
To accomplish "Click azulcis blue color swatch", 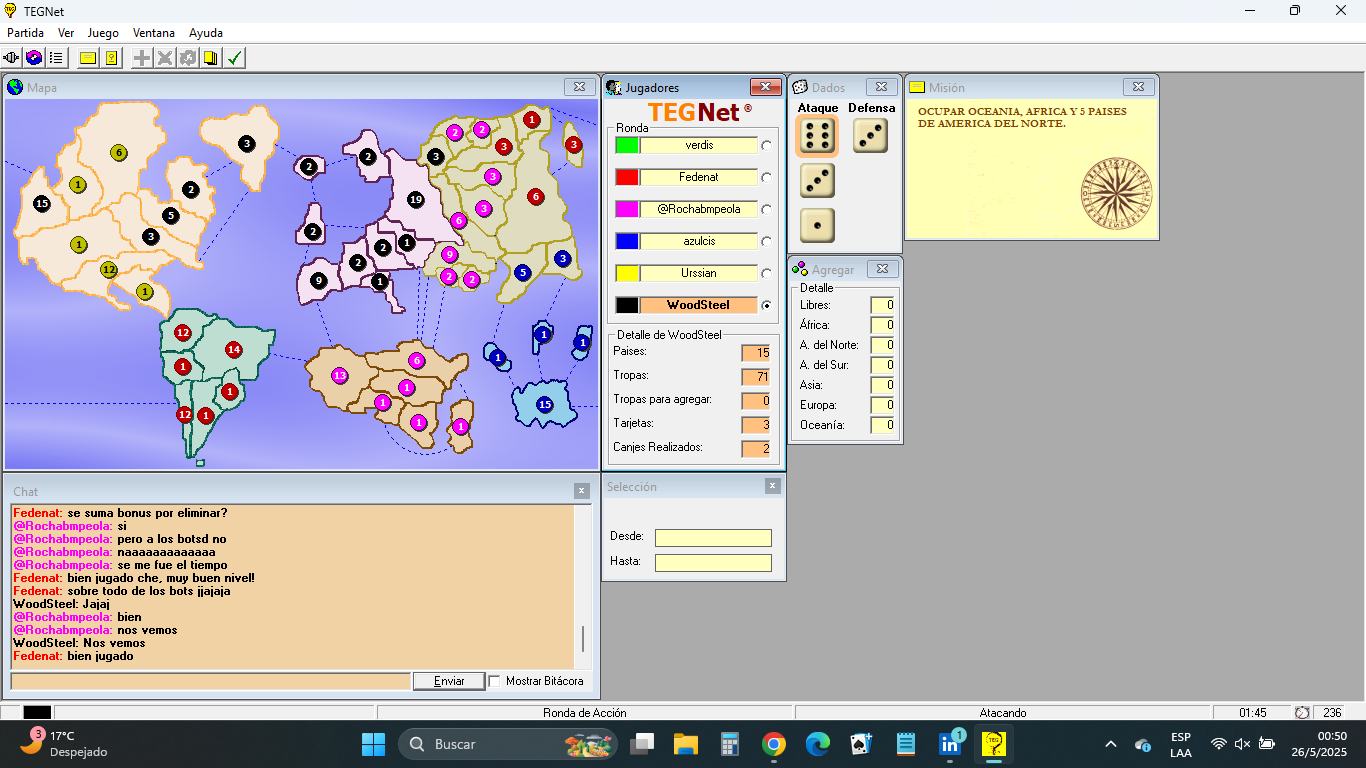I will pos(627,241).
